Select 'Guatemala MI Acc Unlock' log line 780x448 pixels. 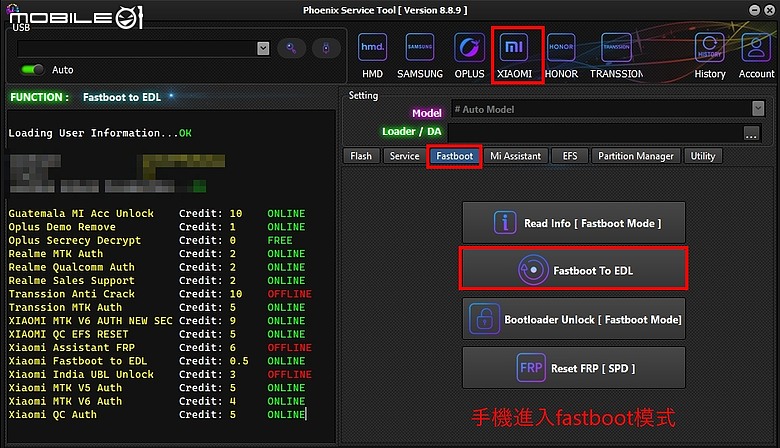click(157, 213)
